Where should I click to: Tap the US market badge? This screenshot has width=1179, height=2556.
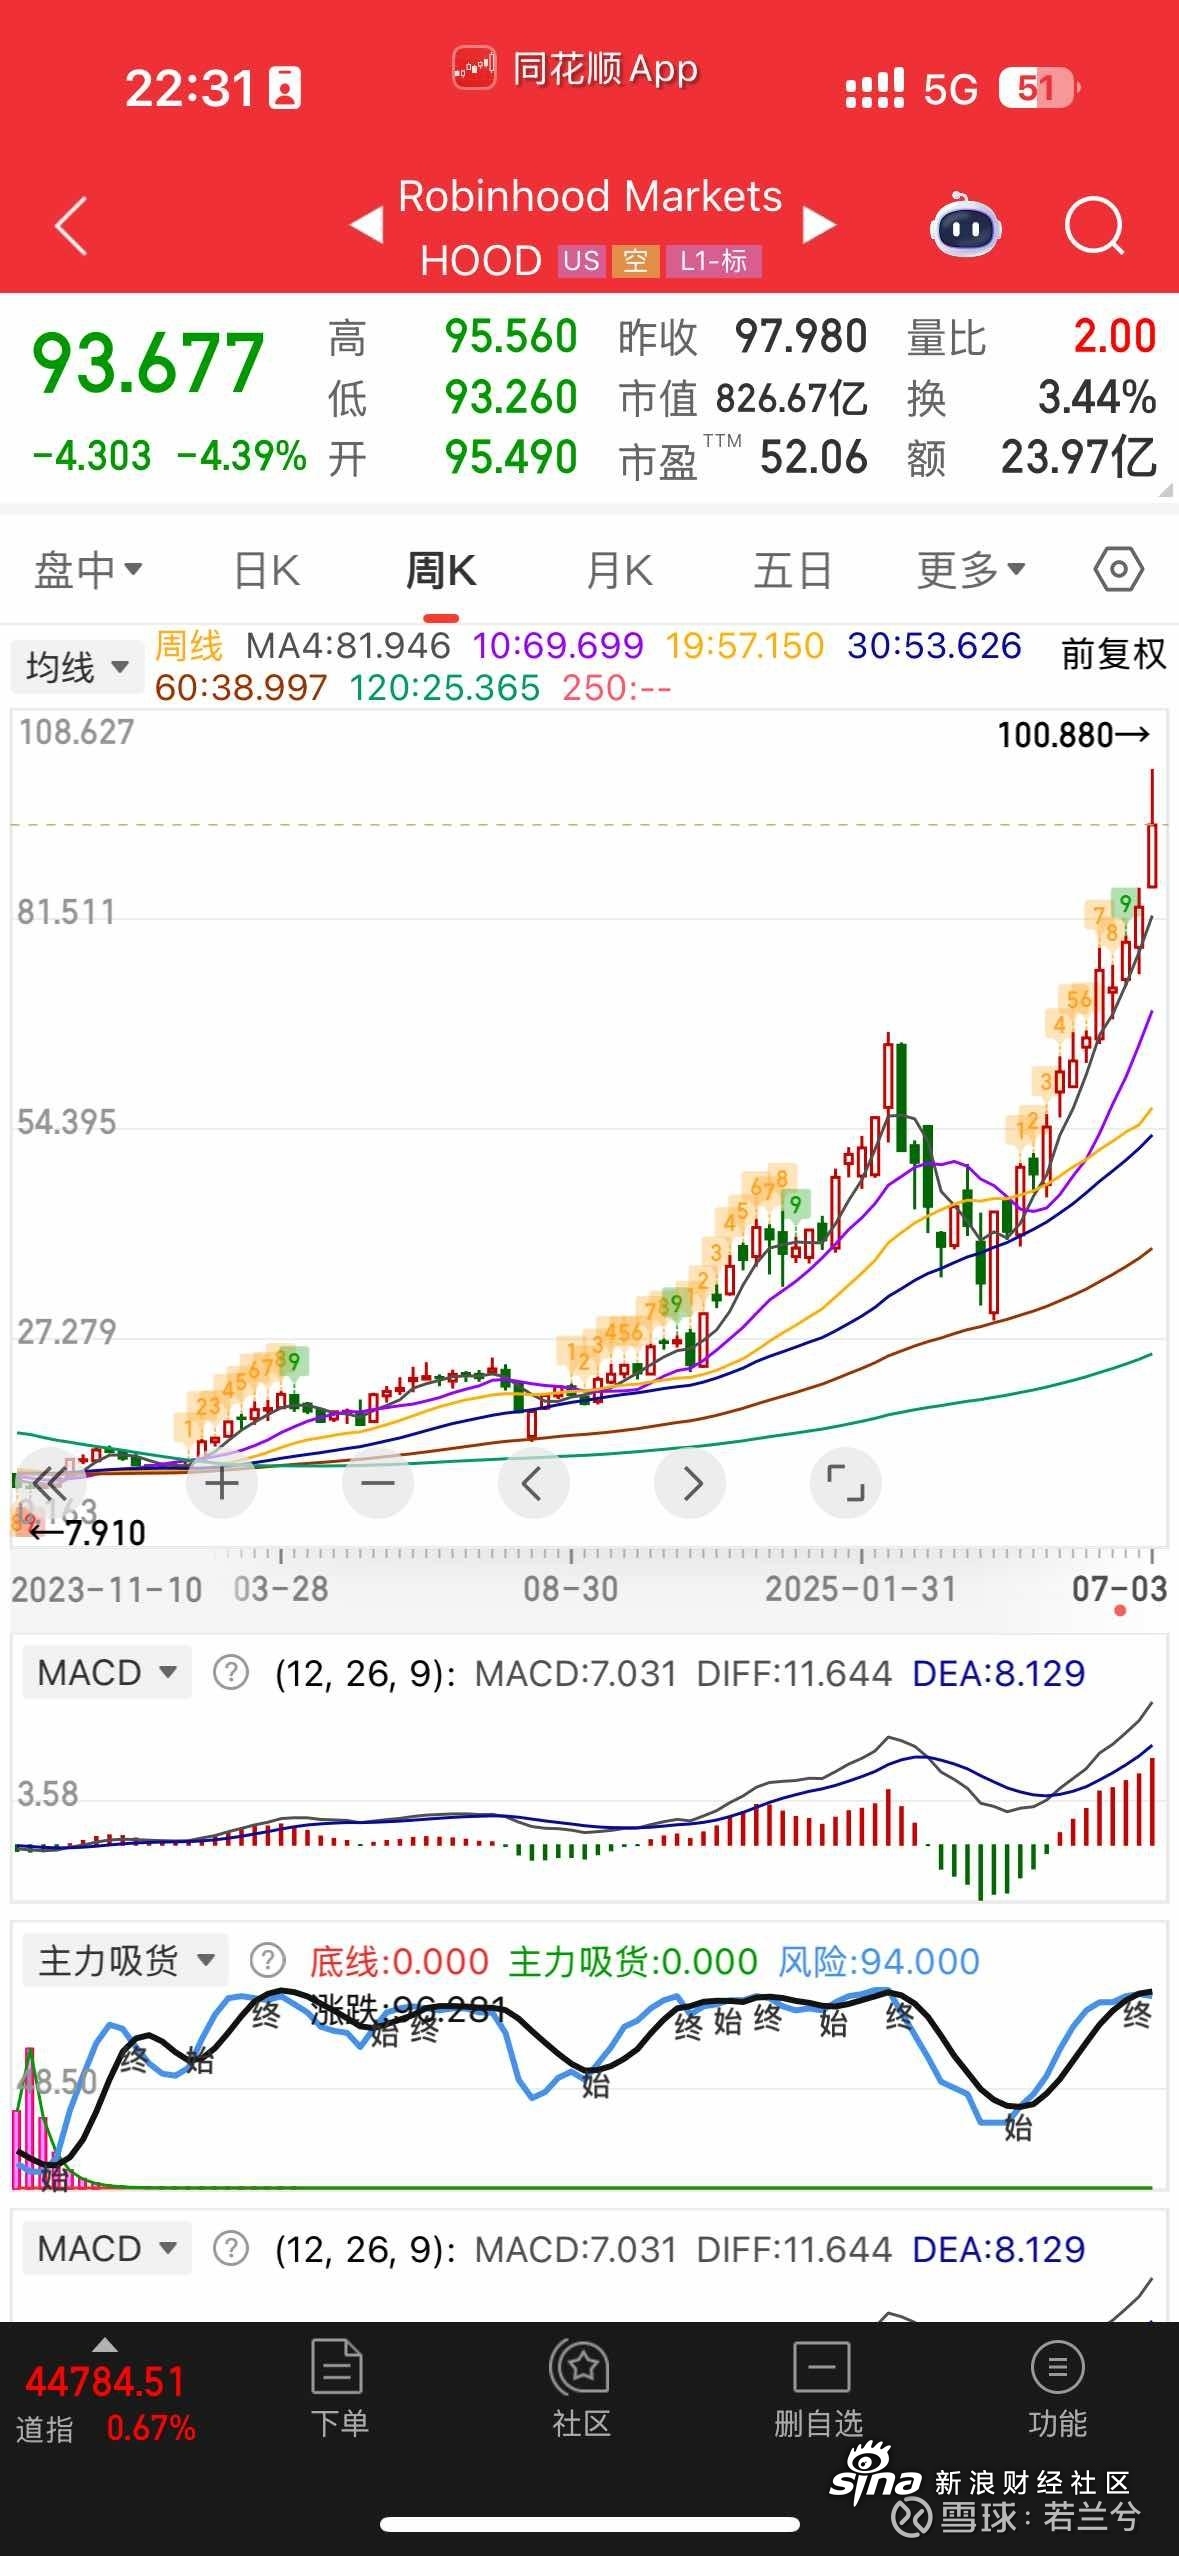tap(581, 261)
